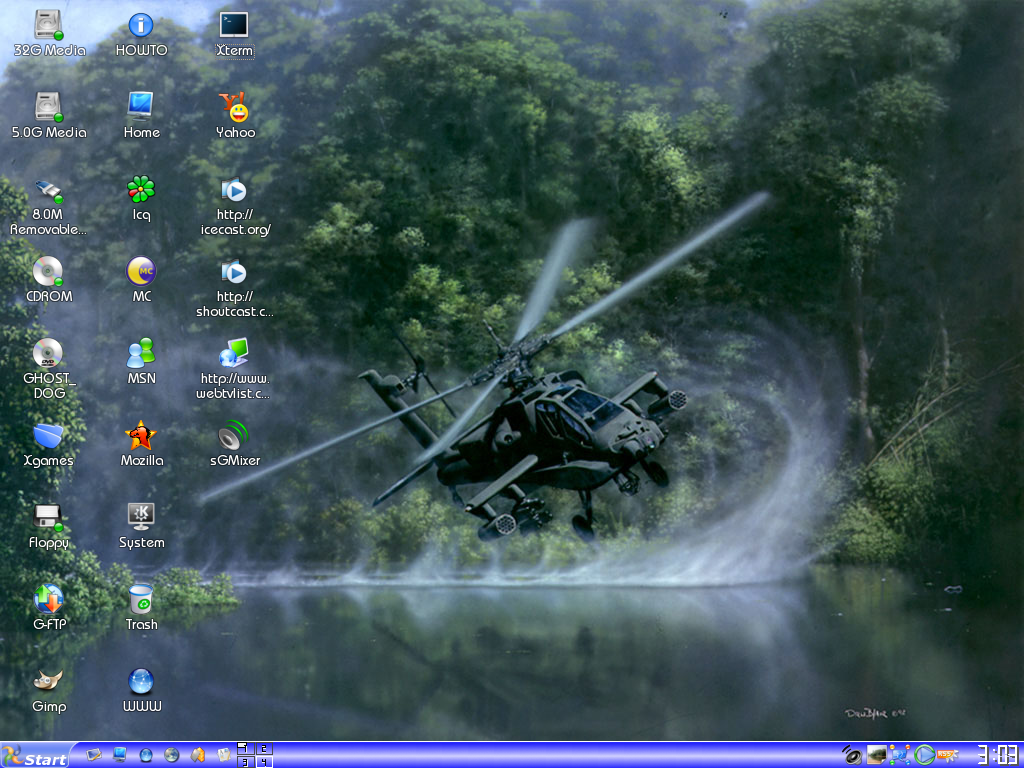This screenshot has width=1024, height=768.
Task: Open the sGMixer audio mixer
Action: 231,440
